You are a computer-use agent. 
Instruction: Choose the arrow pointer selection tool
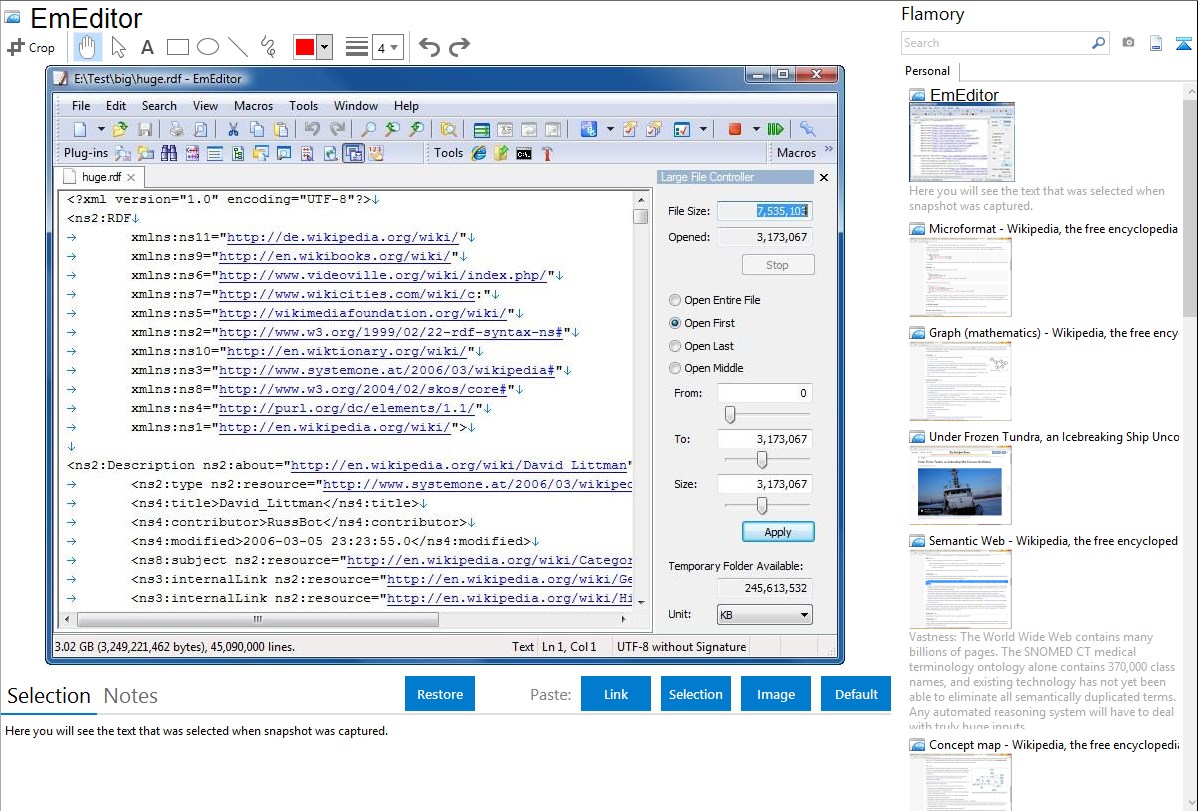click(x=118, y=47)
